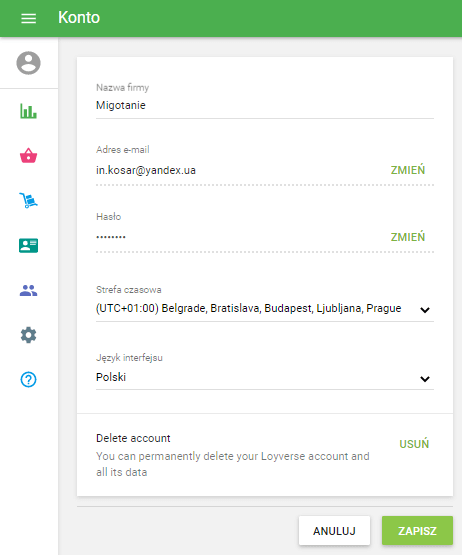Open the hamburger navigation menu
Screen dimensions: 462x555
[28, 18]
